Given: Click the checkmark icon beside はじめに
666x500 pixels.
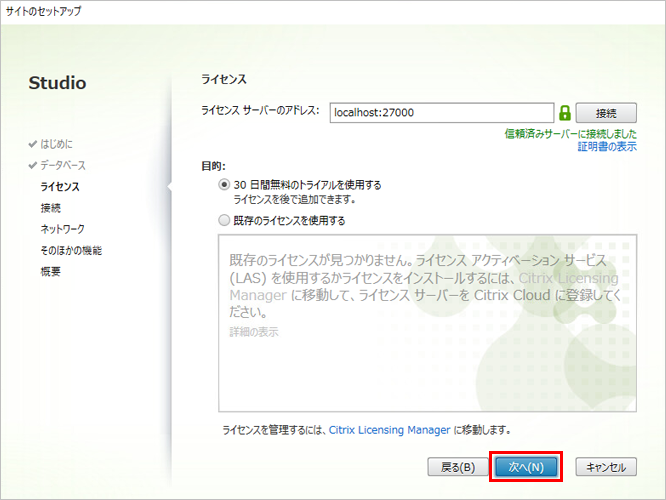Looking at the screenshot, I should click(x=33, y=144).
